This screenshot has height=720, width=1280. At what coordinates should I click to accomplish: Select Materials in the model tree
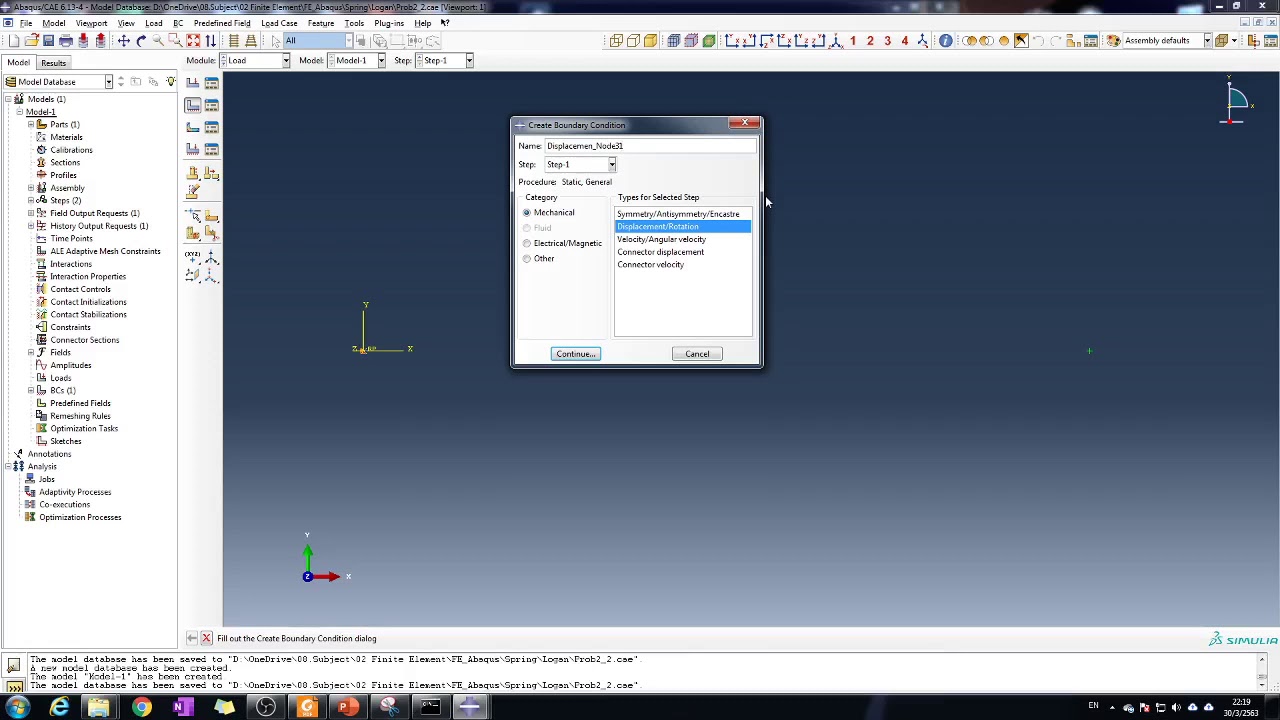[x=66, y=137]
